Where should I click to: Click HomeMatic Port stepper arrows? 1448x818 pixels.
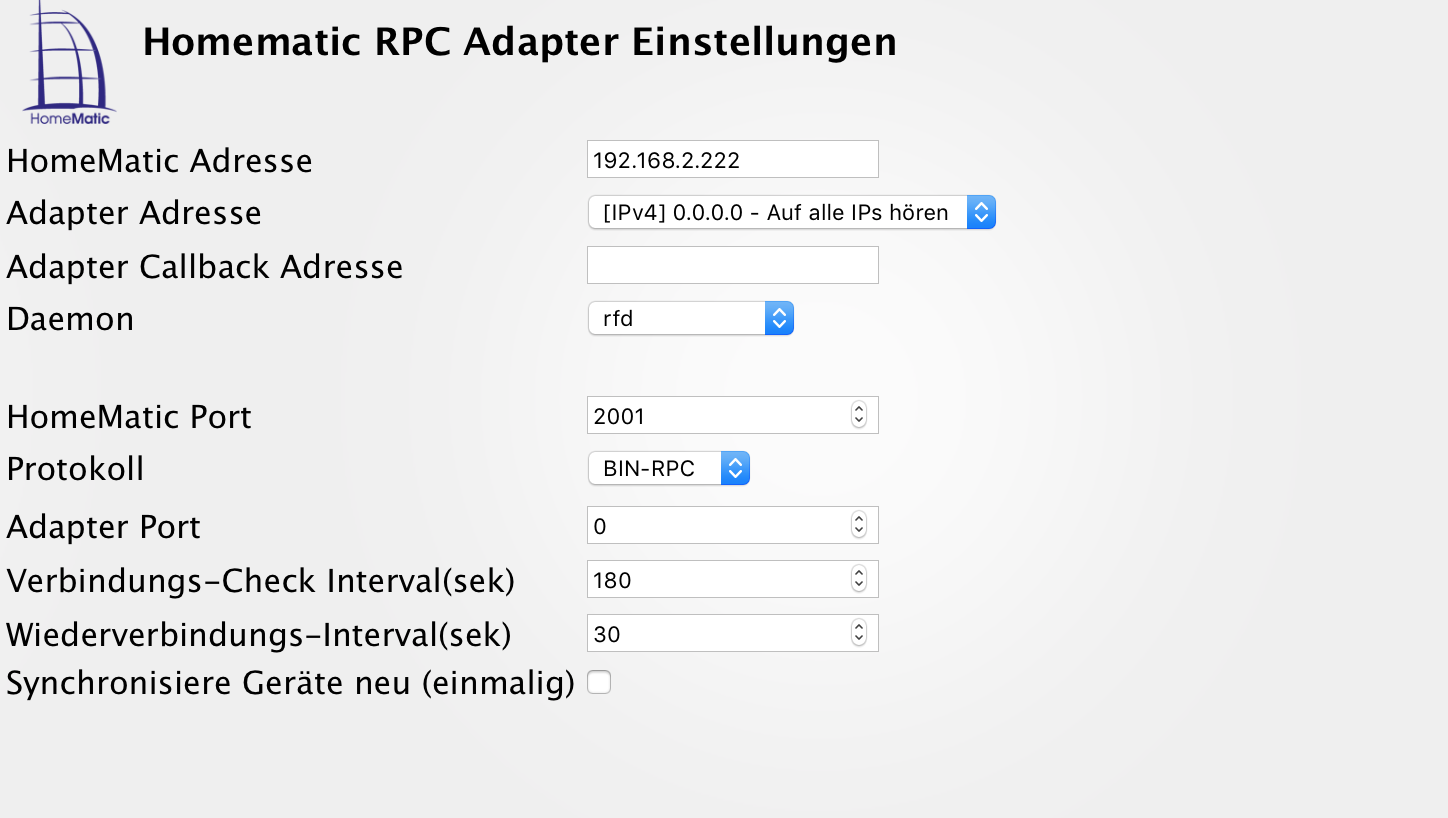coord(859,415)
